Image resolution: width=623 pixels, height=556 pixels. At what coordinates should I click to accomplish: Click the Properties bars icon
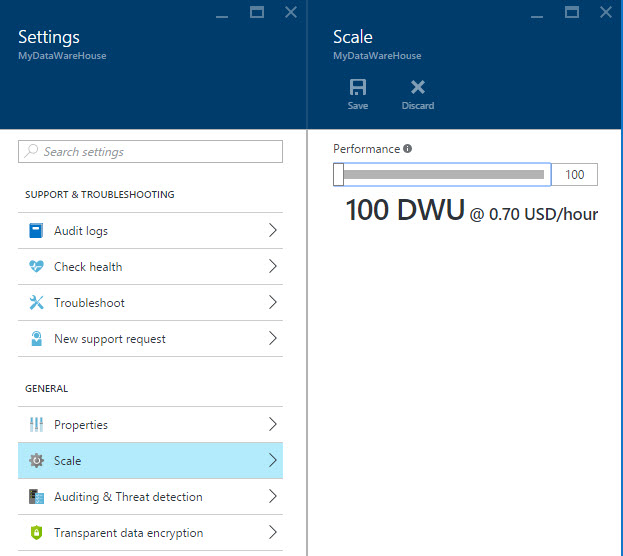tap(36, 425)
